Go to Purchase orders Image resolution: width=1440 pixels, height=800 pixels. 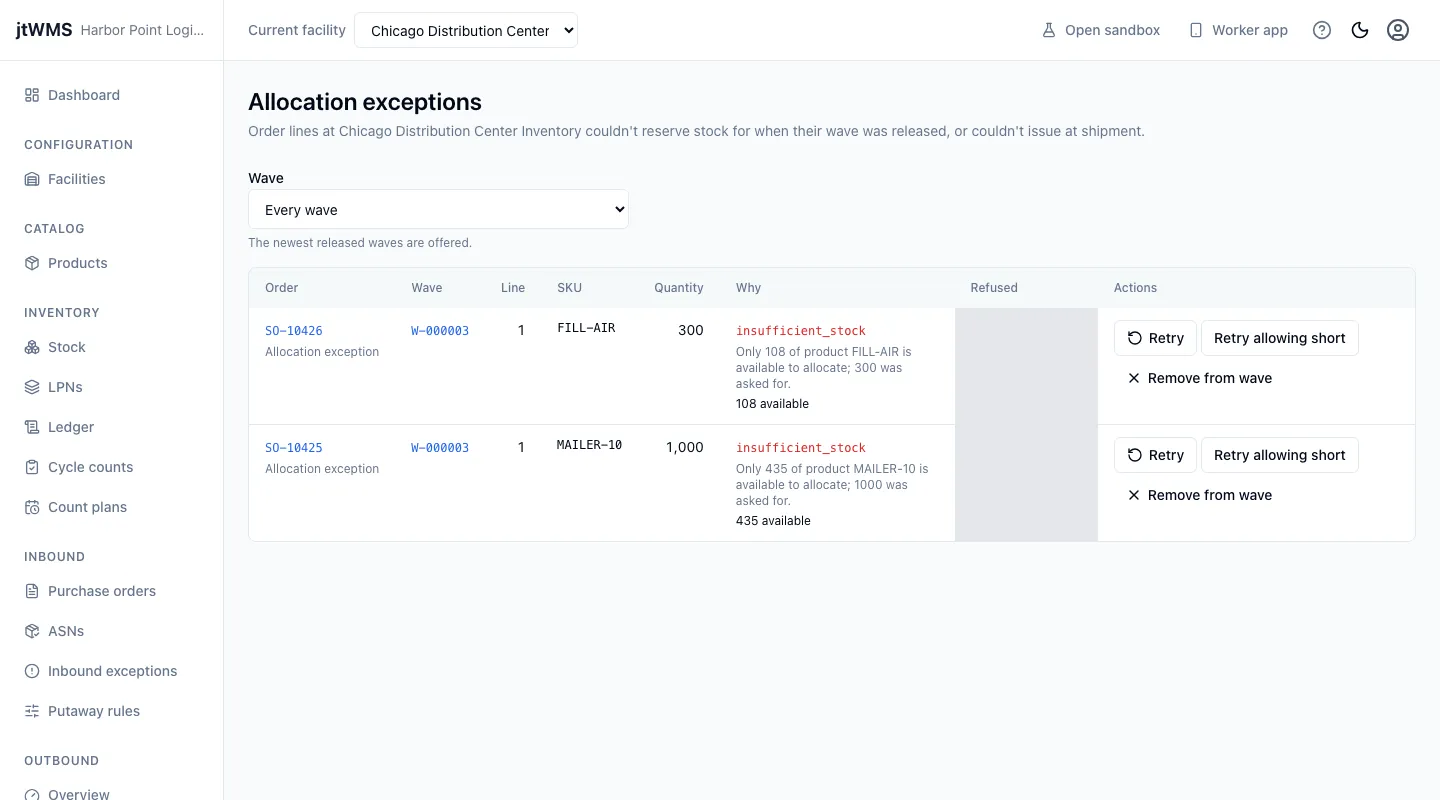(x=111, y=591)
